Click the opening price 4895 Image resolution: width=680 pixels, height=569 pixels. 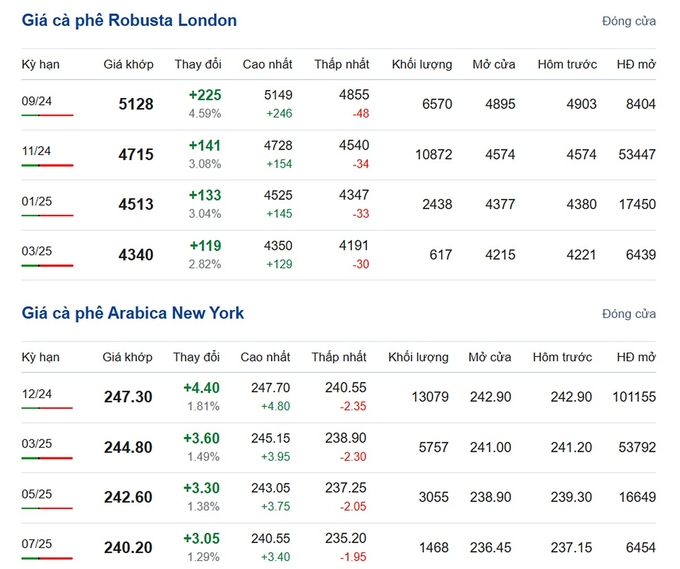pyautogui.click(x=500, y=104)
